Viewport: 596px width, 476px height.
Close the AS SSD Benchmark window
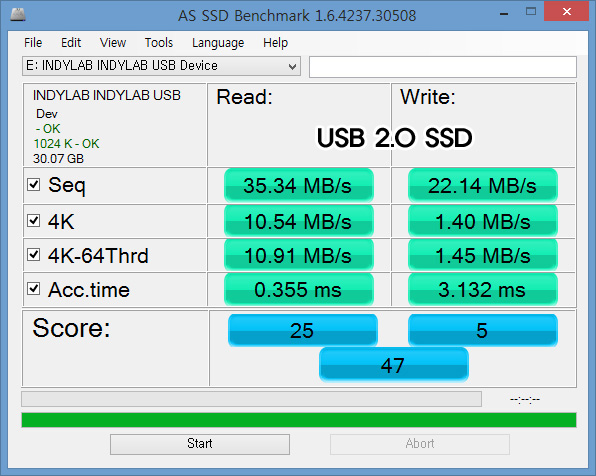pos(566,11)
